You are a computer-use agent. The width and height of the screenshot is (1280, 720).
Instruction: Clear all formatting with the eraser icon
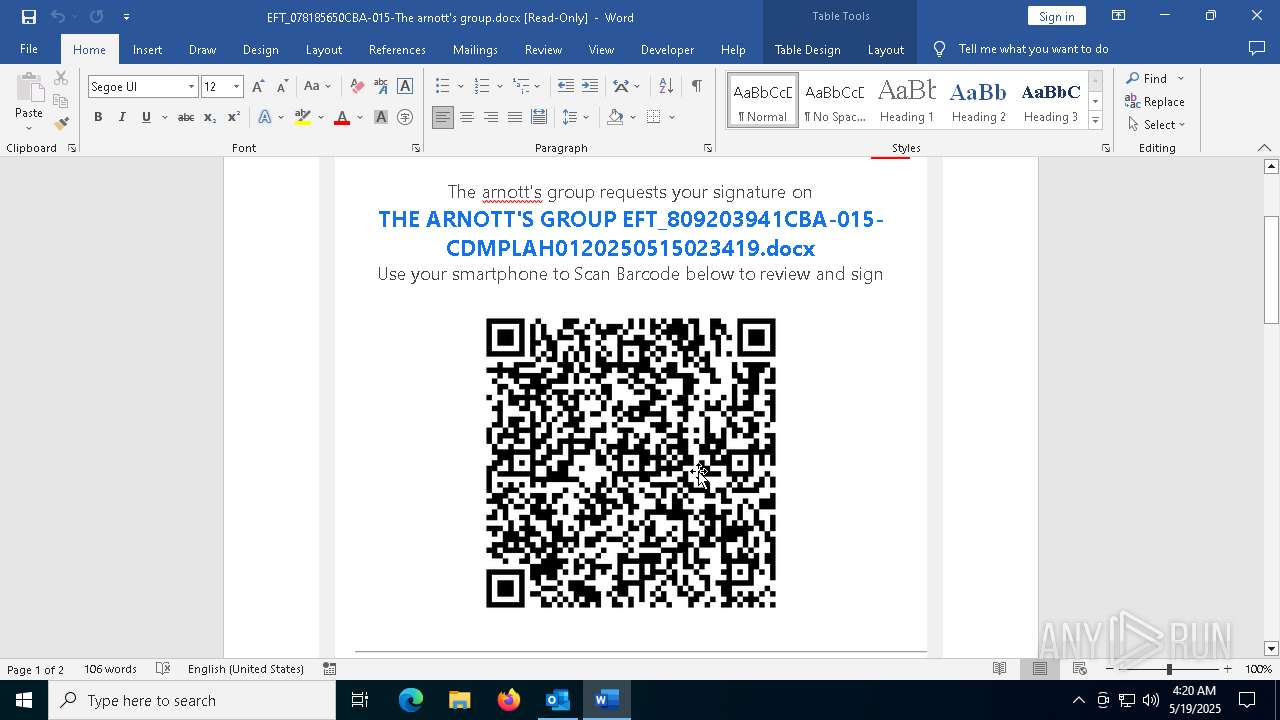click(x=357, y=87)
